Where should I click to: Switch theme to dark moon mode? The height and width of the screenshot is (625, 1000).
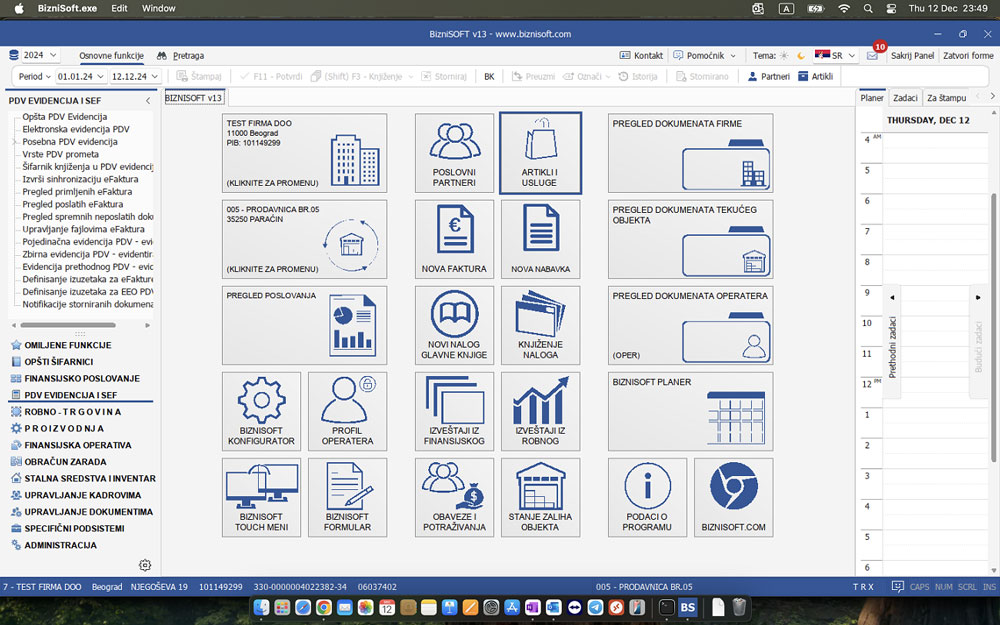pyautogui.click(x=800, y=56)
